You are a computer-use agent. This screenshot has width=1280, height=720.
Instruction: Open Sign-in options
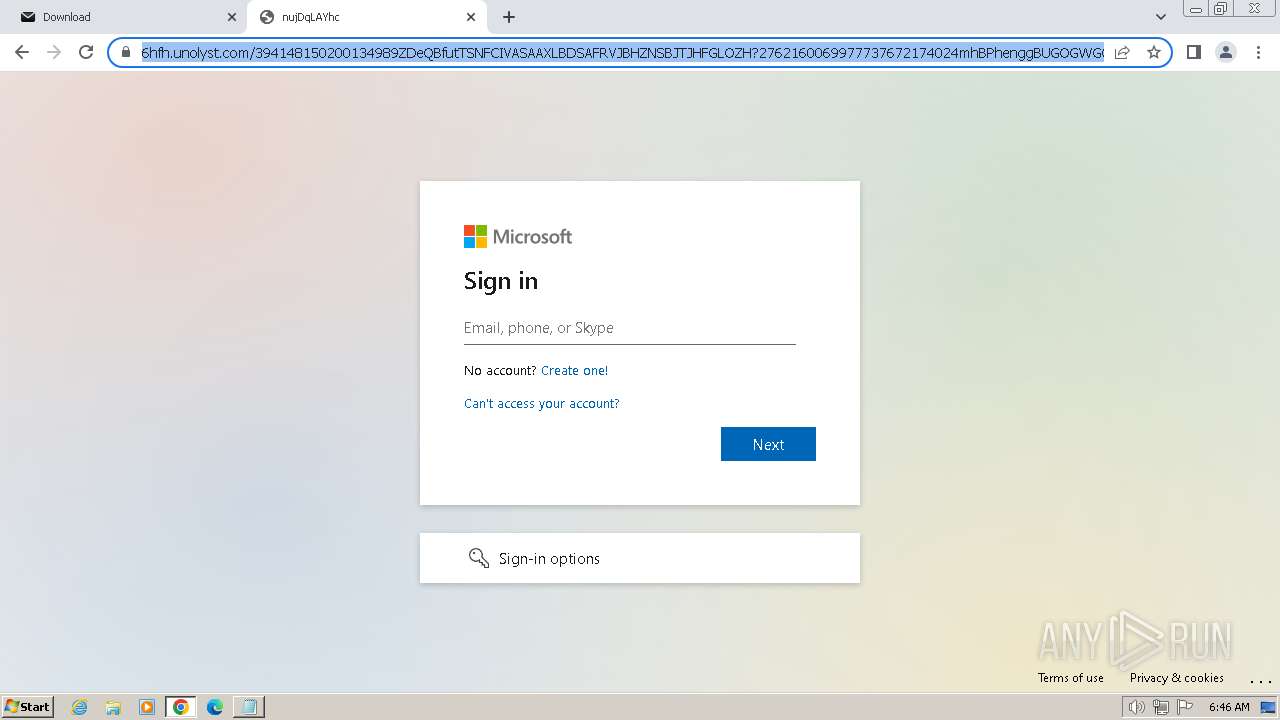pyautogui.click(x=640, y=558)
